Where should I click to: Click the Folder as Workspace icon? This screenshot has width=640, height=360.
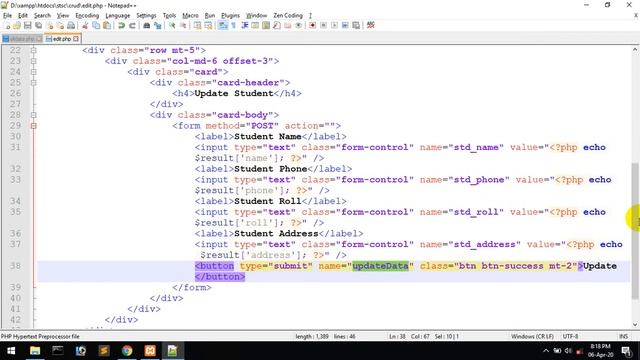point(288,25)
